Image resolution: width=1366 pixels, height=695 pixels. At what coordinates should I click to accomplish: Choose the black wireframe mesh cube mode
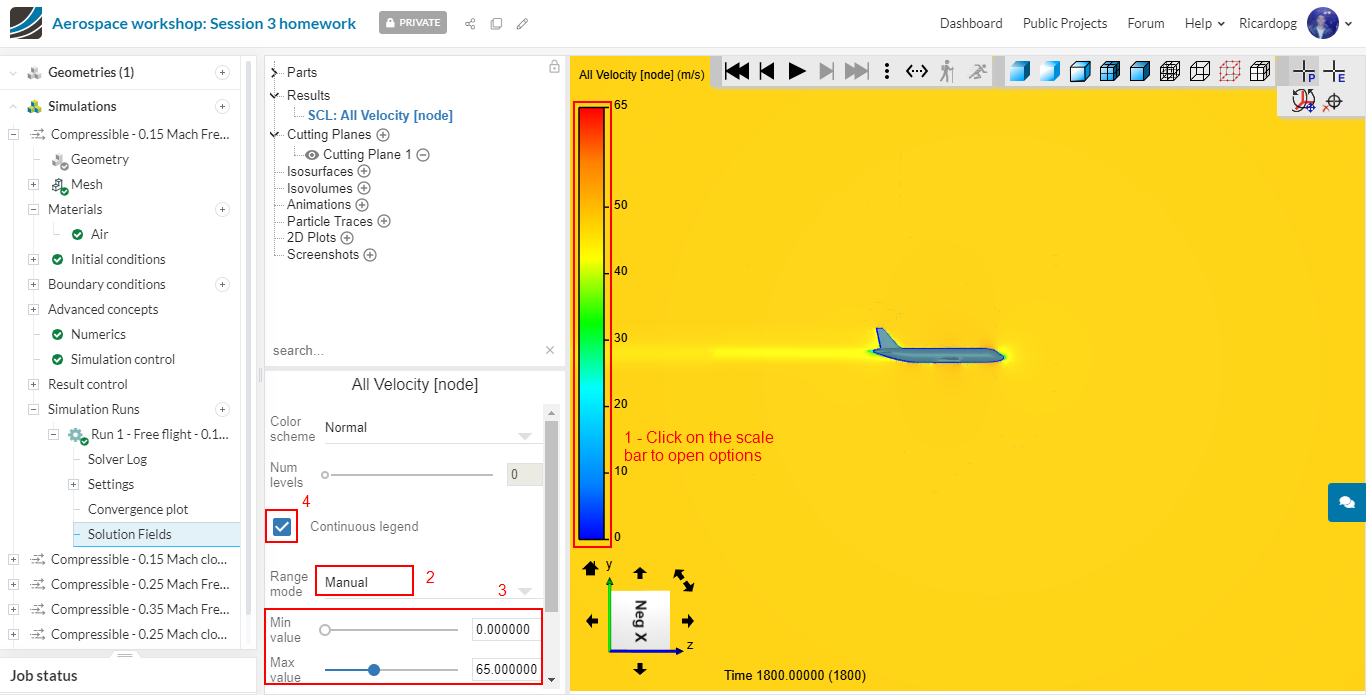click(x=1170, y=71)
